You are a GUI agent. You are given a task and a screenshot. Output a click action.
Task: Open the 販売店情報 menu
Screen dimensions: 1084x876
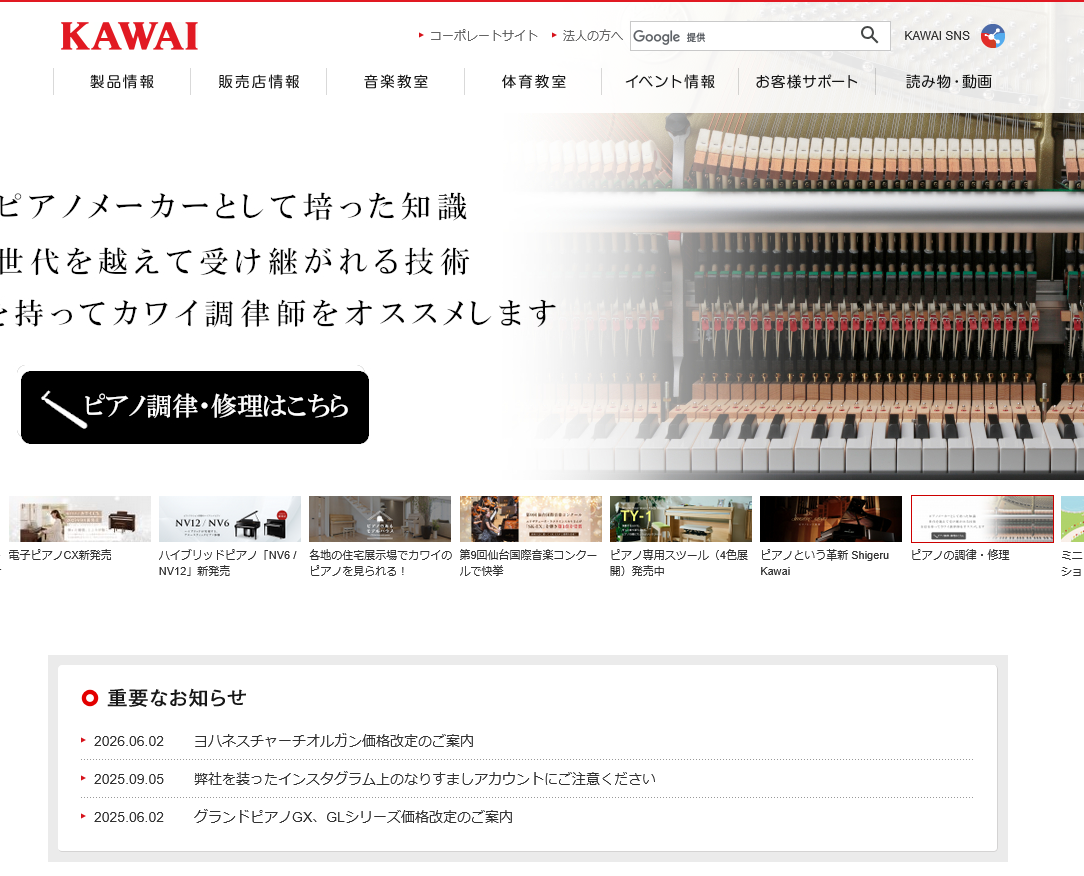click(x=259, y=82)
